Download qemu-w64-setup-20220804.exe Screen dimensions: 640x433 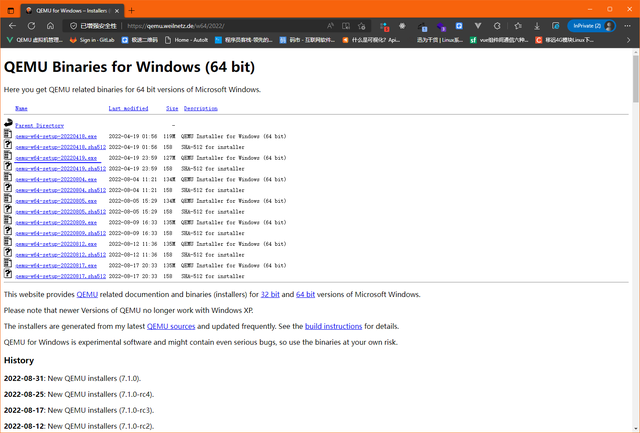56,179
